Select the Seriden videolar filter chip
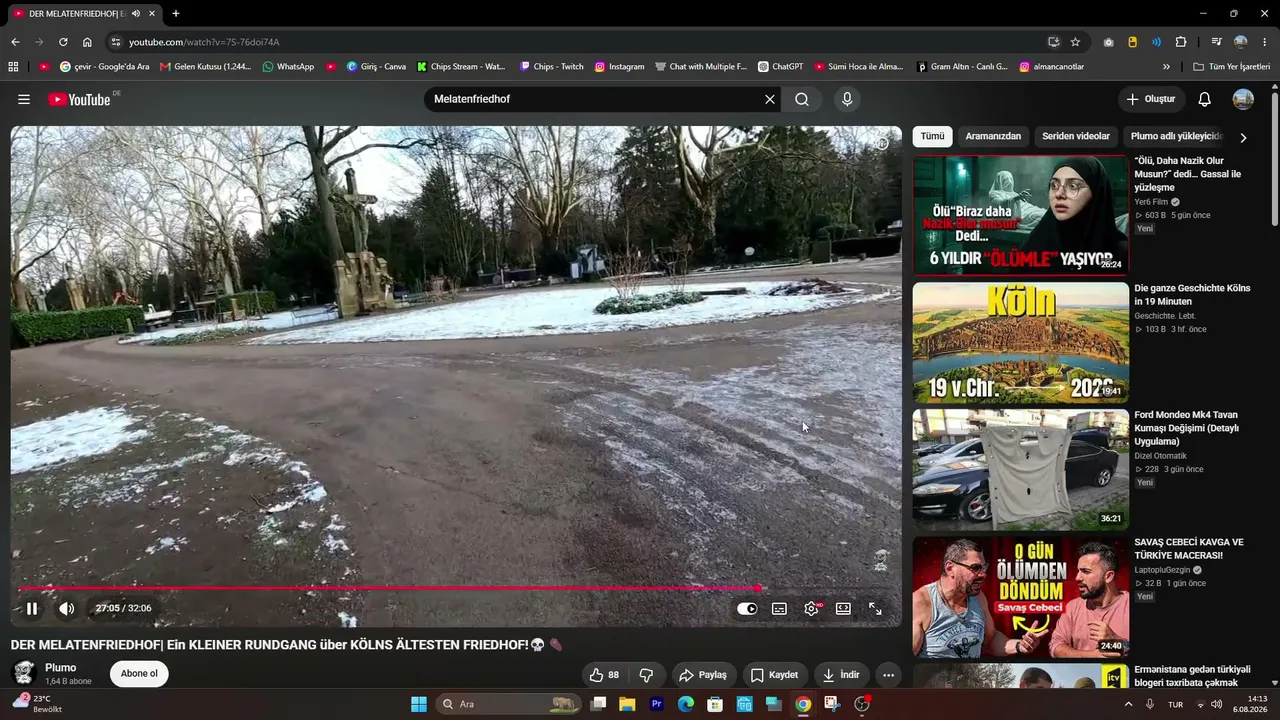Screen dimensions: 1280x720 (1076, 136)
